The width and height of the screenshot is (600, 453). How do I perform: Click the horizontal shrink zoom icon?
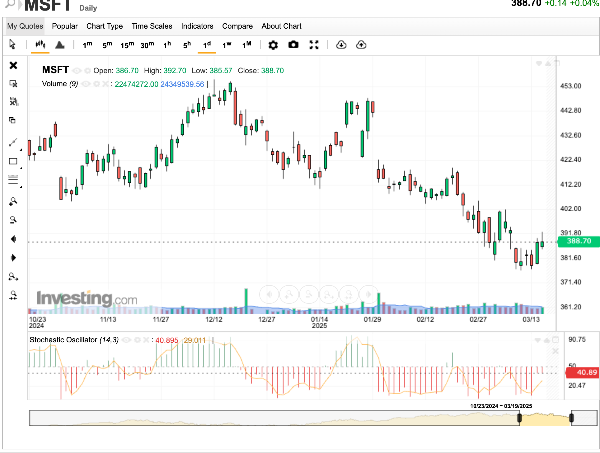(13, 295)
